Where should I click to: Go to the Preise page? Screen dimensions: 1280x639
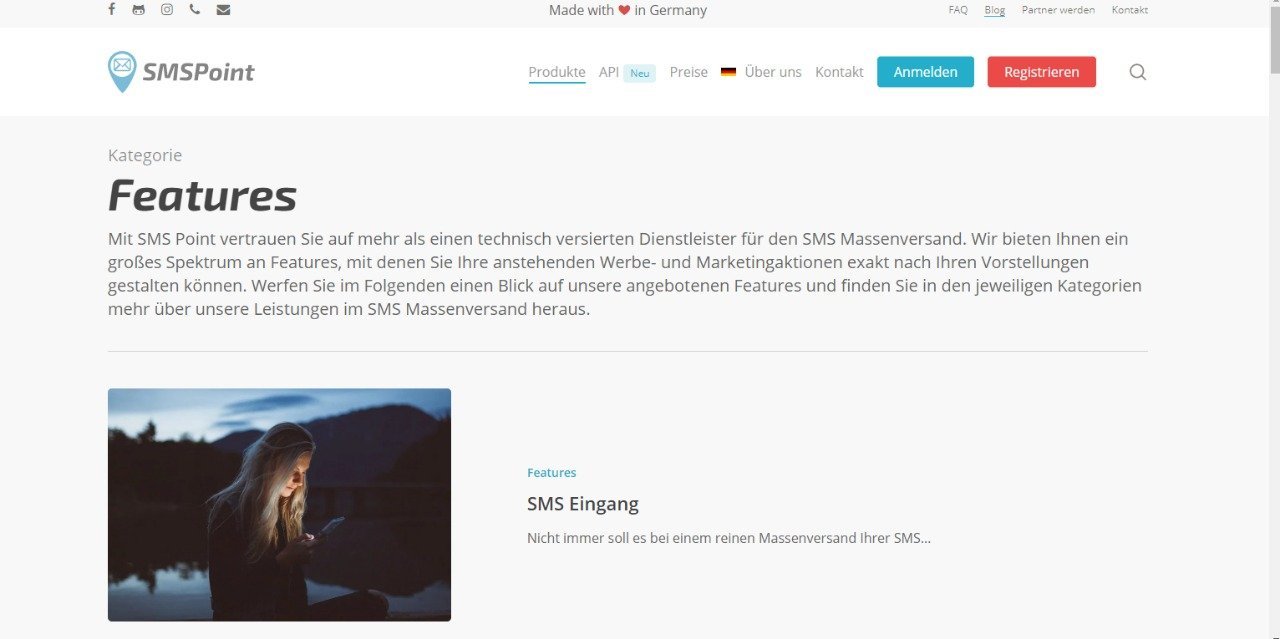(688, 72)
